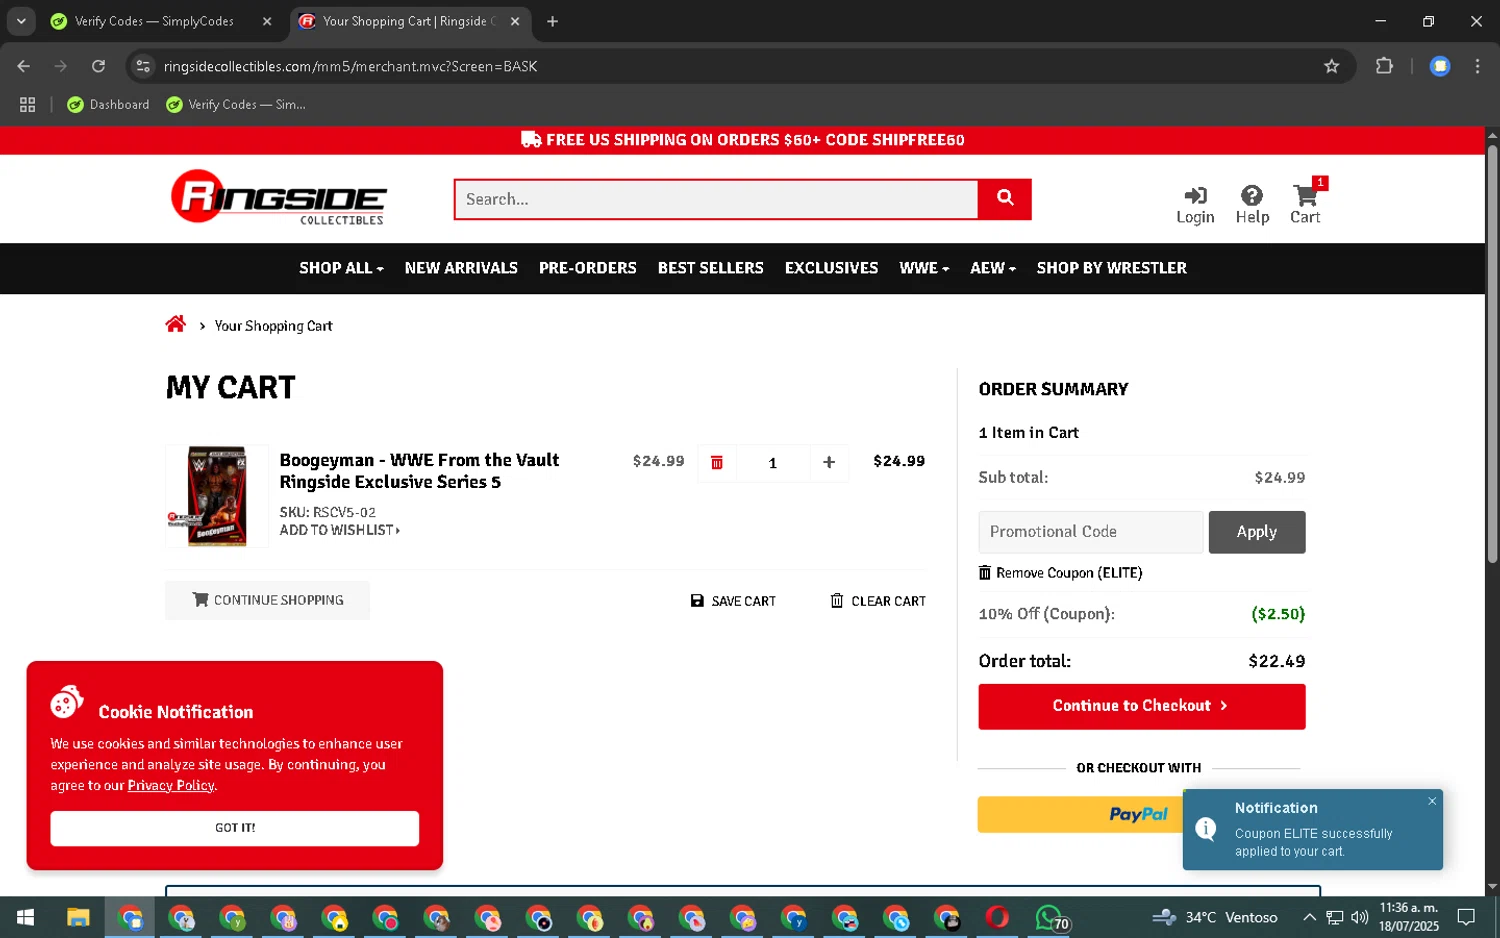Open the taskbar clock showing 11:36 a. m.
This screenshot has height=938, width=1500.
pyautogui.click(x=1408, y=917)
